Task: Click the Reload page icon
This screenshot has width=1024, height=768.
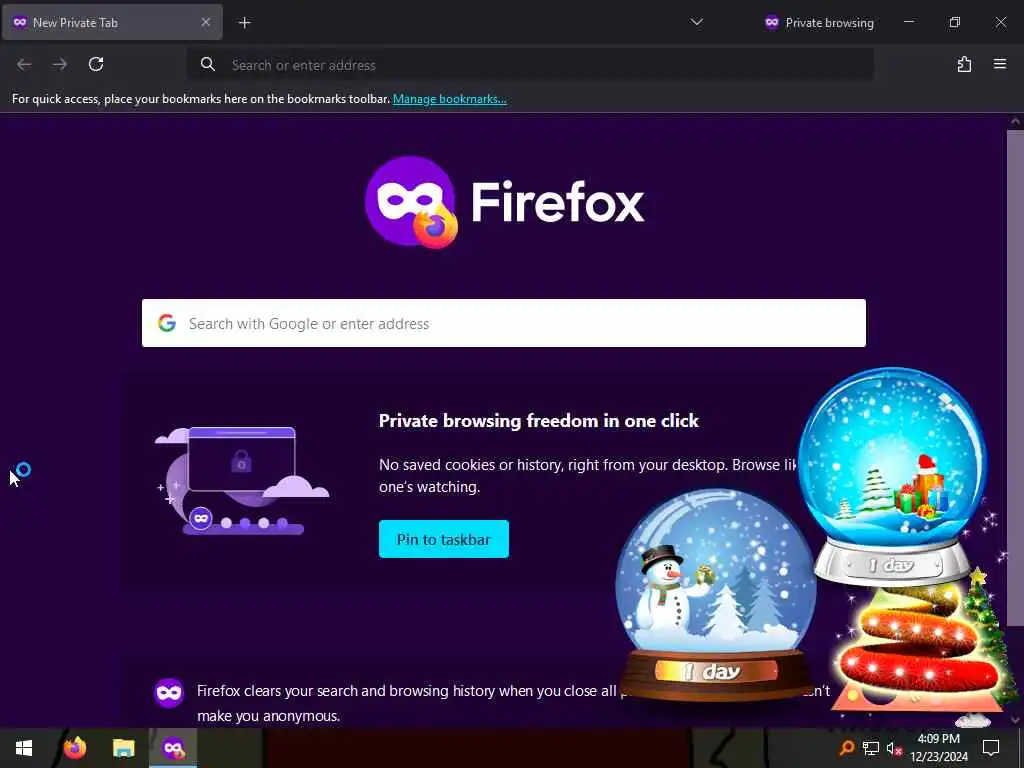Action: (96, 64)
